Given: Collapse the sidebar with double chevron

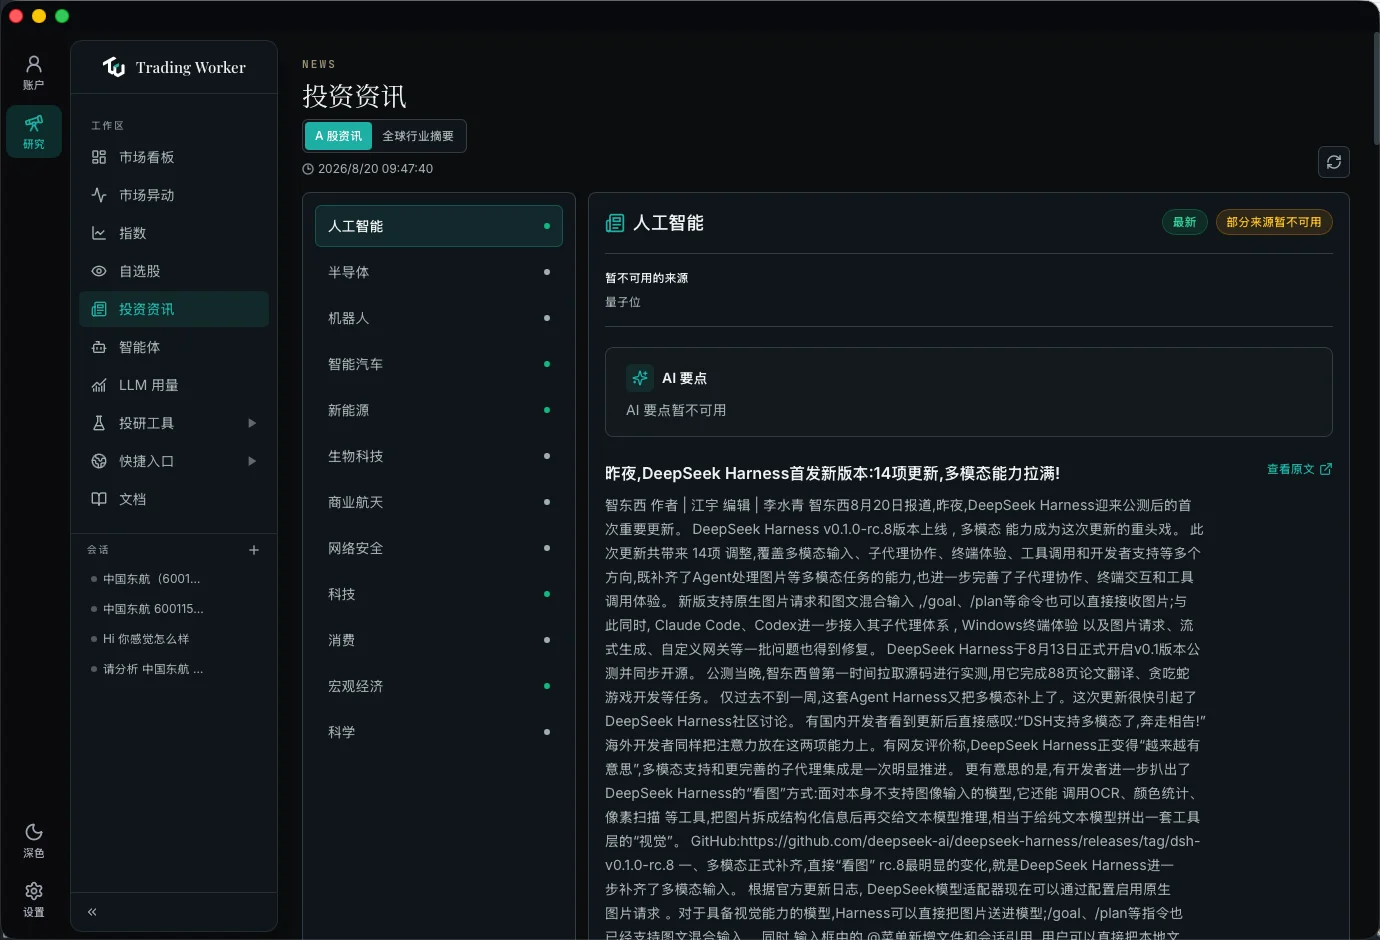Looking at the screenshot, I should point(92,912).
